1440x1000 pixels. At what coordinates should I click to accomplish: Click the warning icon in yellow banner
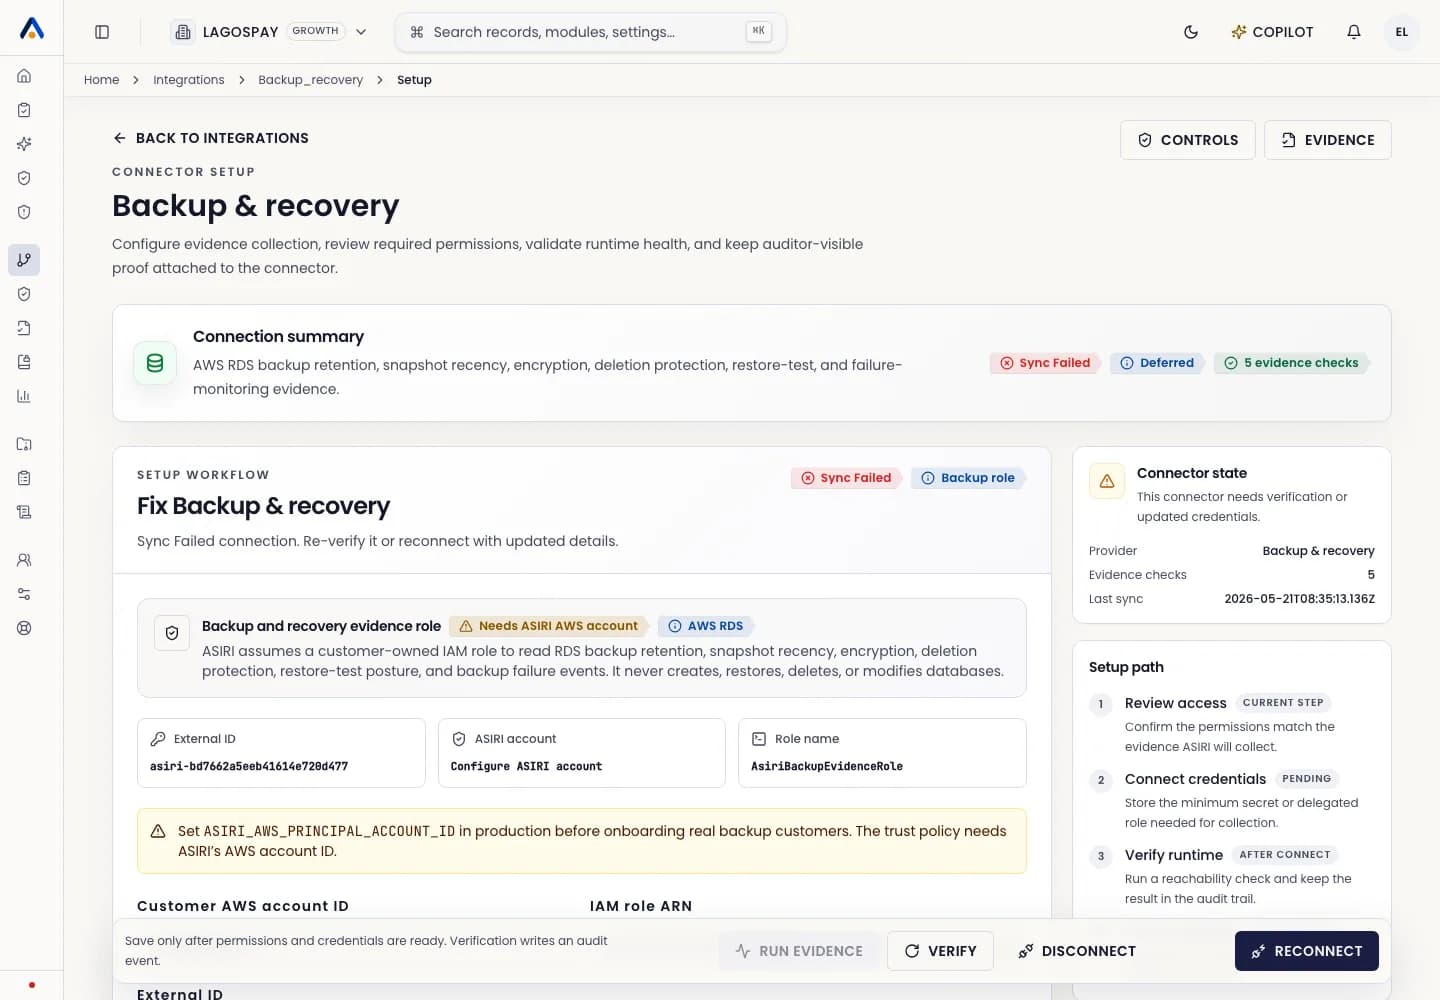click(158, 832)
